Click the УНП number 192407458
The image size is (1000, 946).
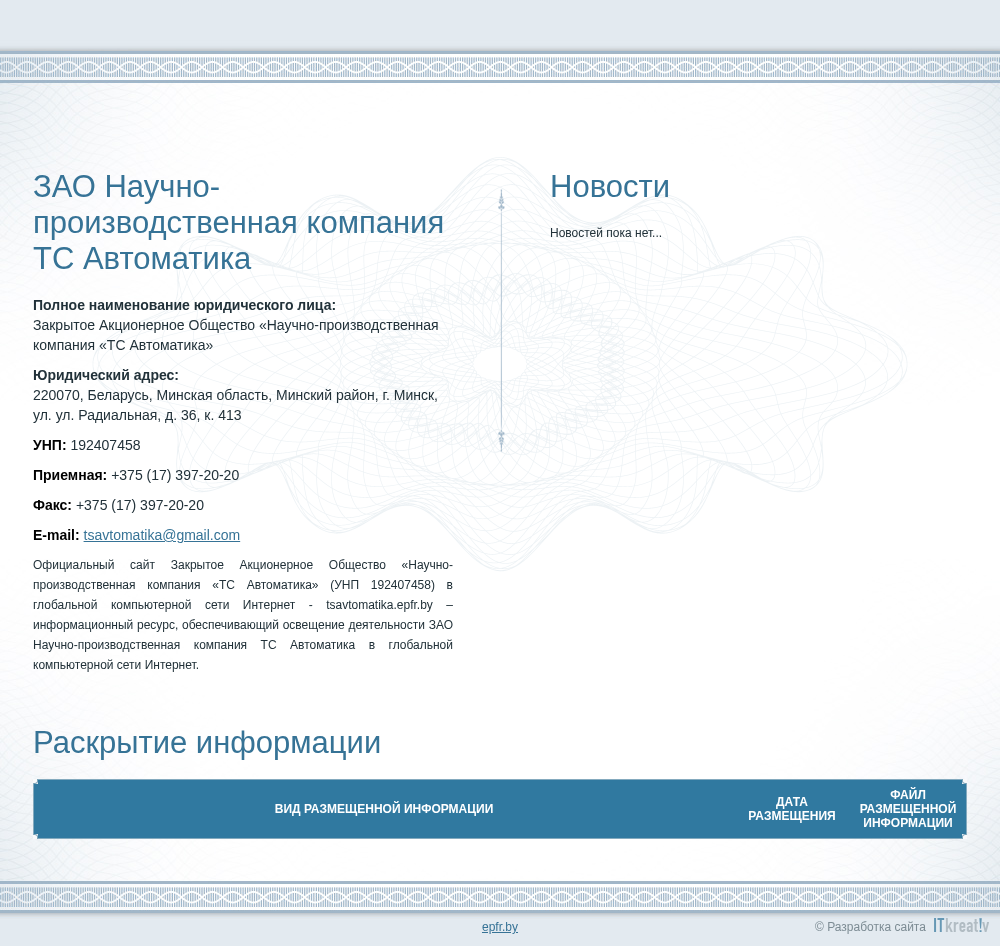pos(105,445)
